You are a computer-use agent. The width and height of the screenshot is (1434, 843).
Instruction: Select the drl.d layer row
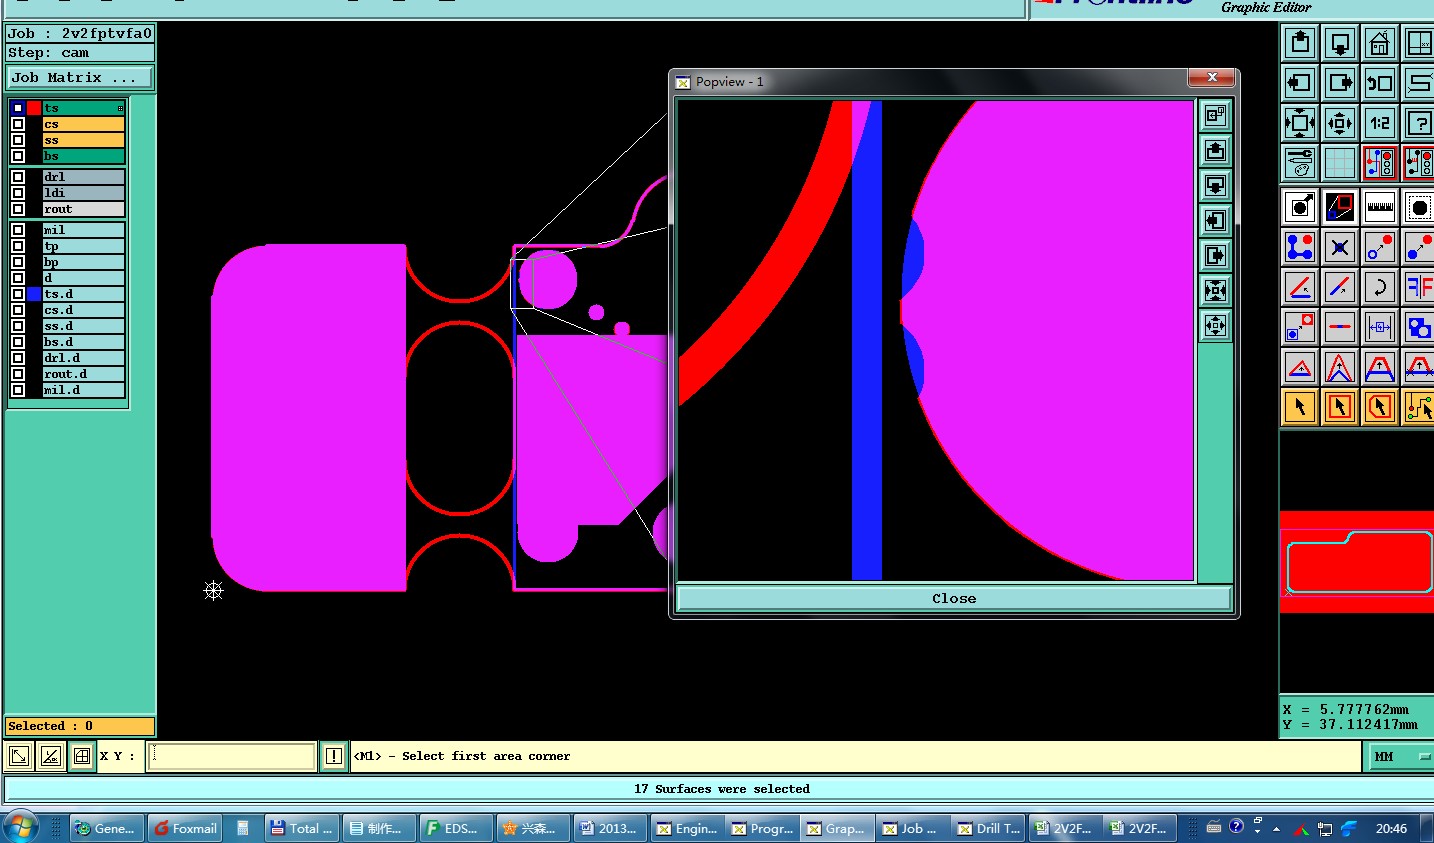coord(84,358)
